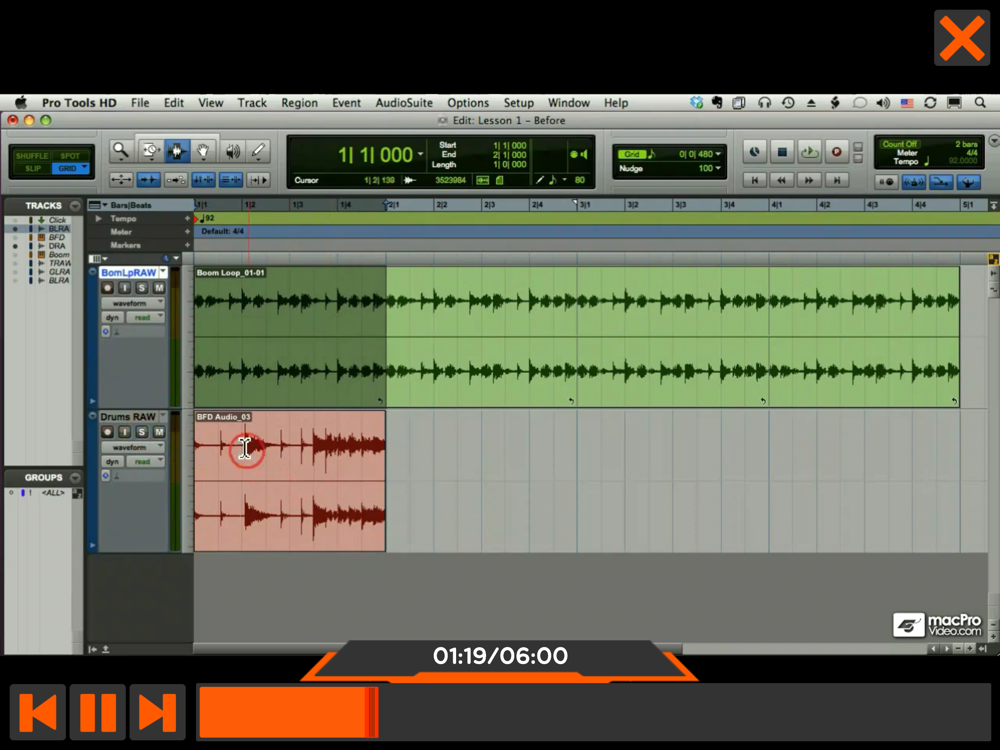This screenshot has height=750, width=1000.
Task: Click the Drums RAW track name
Action: (128, 417)
